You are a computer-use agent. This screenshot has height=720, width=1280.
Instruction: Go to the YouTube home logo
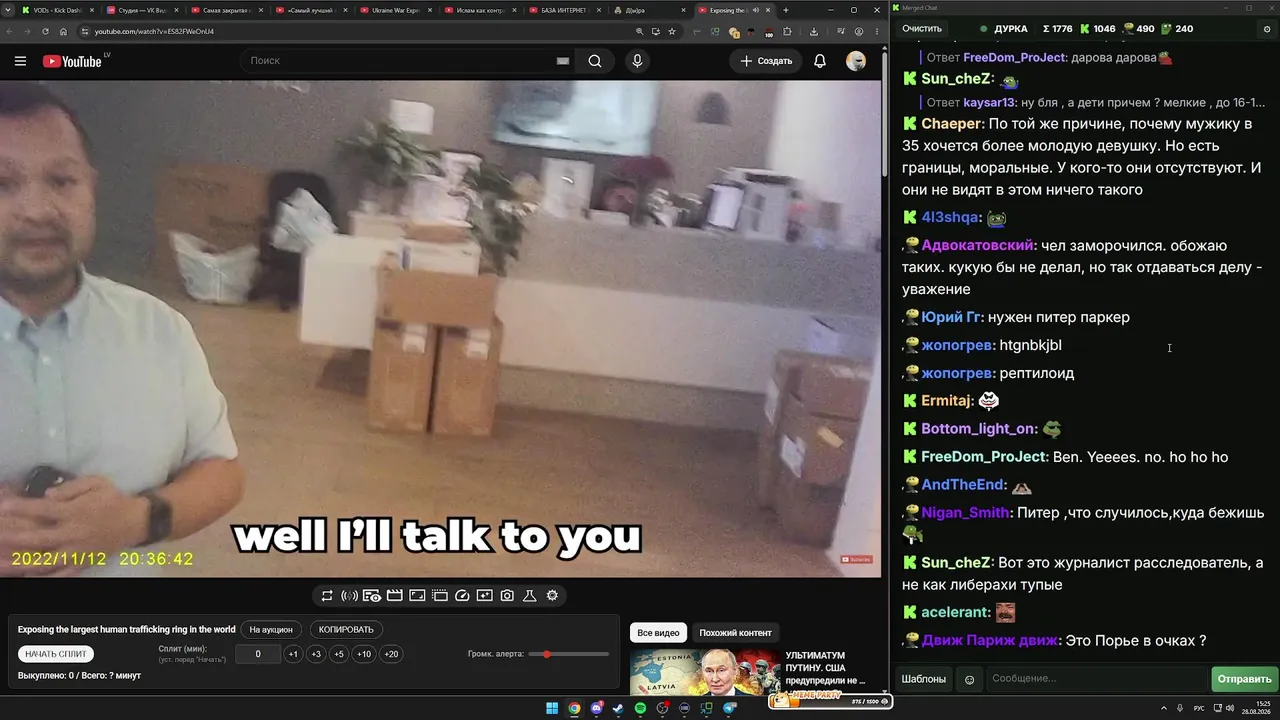click(72, 61)
